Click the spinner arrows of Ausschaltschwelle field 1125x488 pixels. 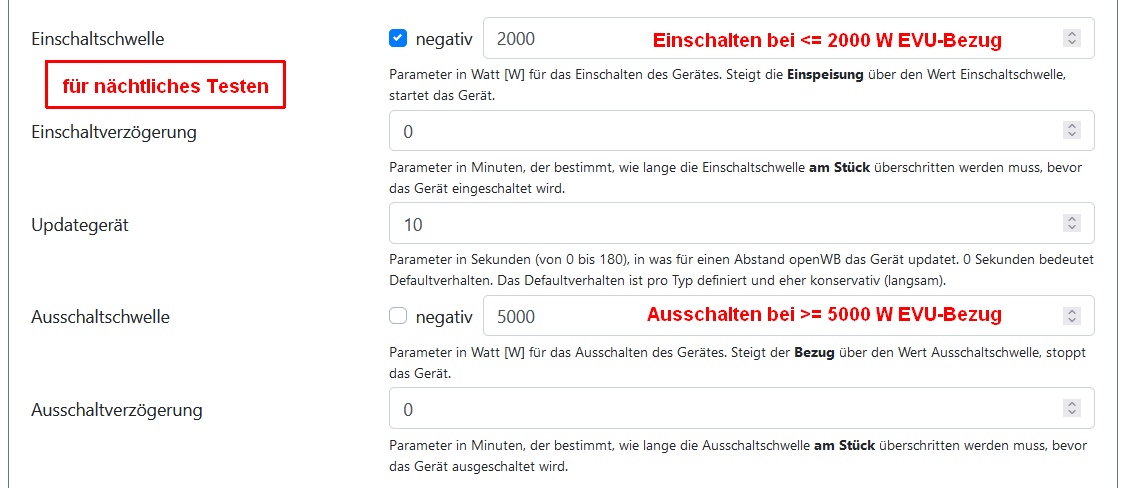click(x=1072, y=317)
